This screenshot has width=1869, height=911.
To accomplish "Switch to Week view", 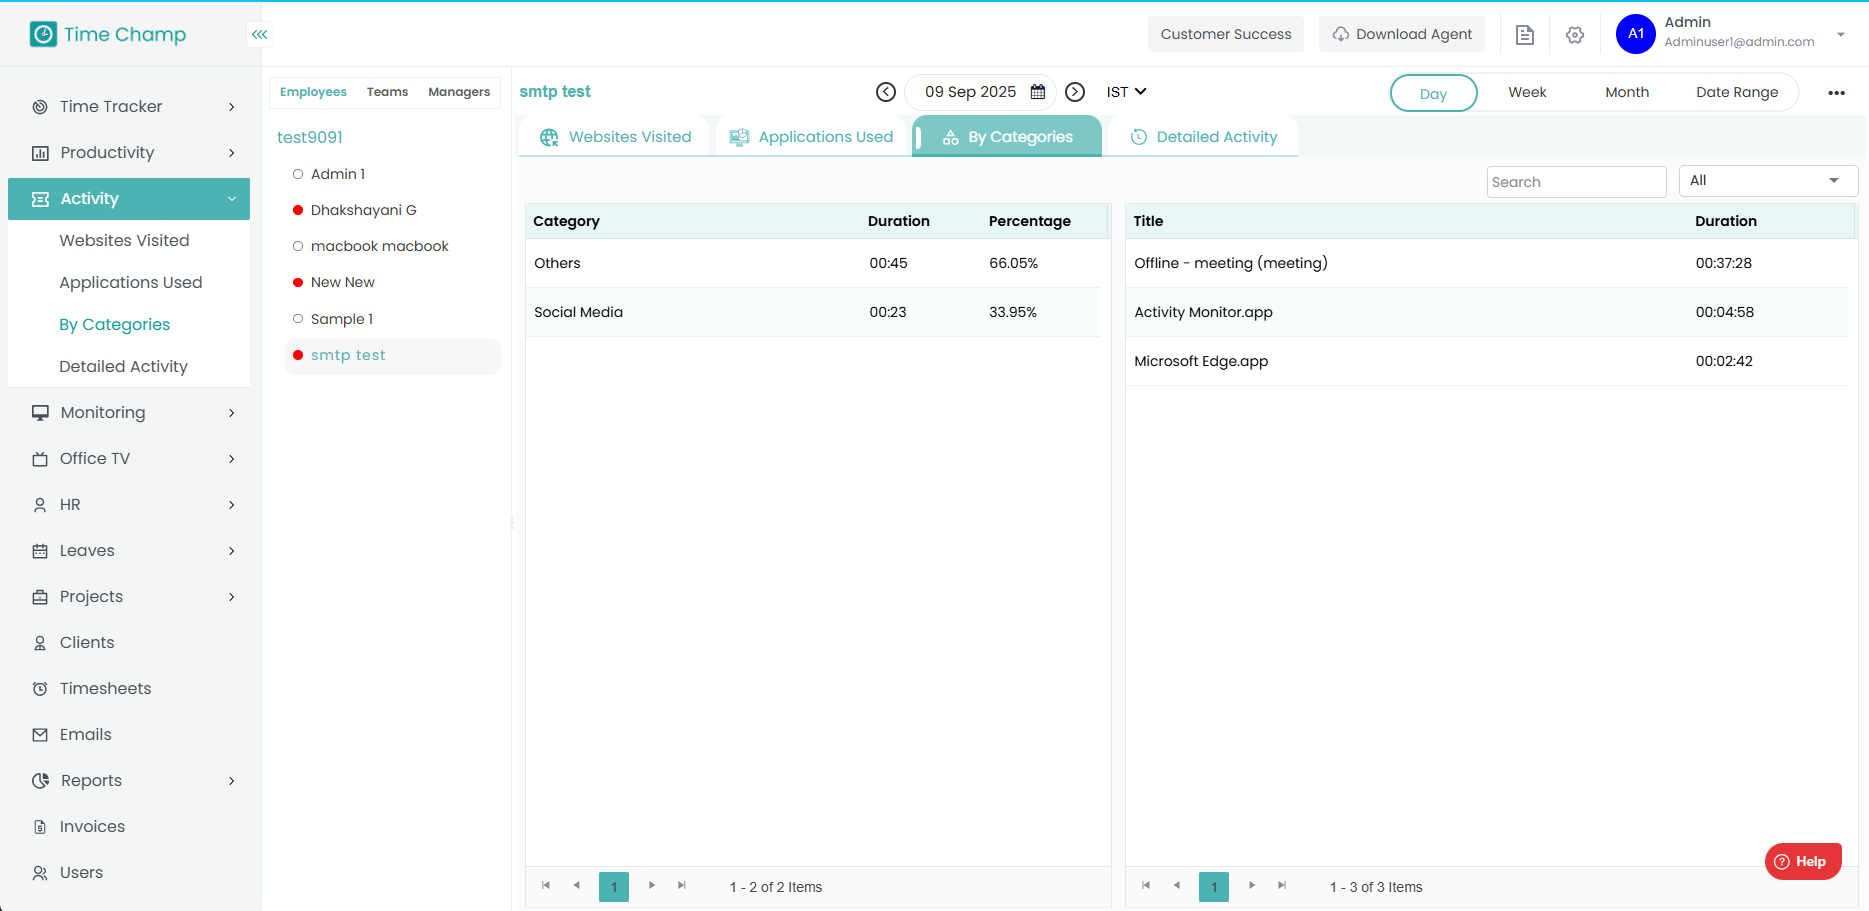I will pos(1527,92).
